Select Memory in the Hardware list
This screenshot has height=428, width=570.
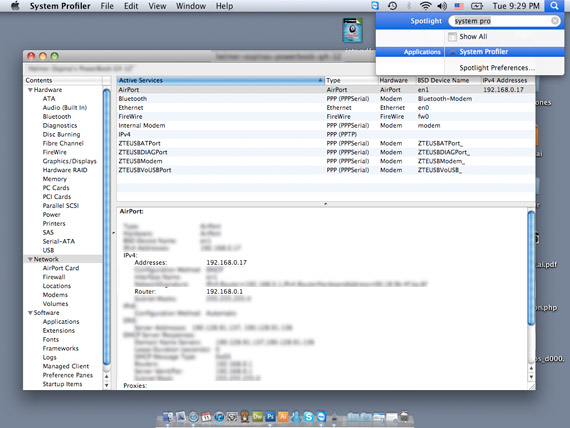pyautogui.click(x=55, y=179)
